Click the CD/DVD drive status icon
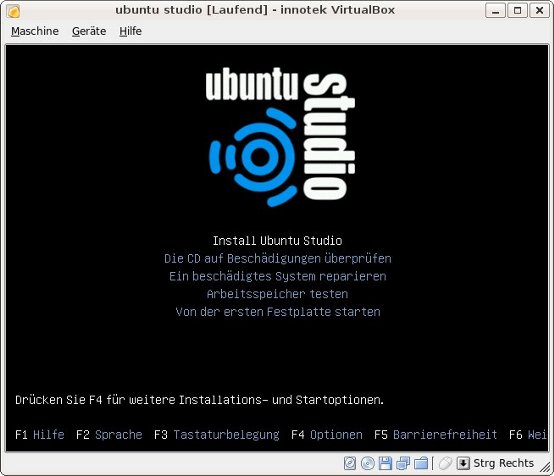 [x=368, y=463]
